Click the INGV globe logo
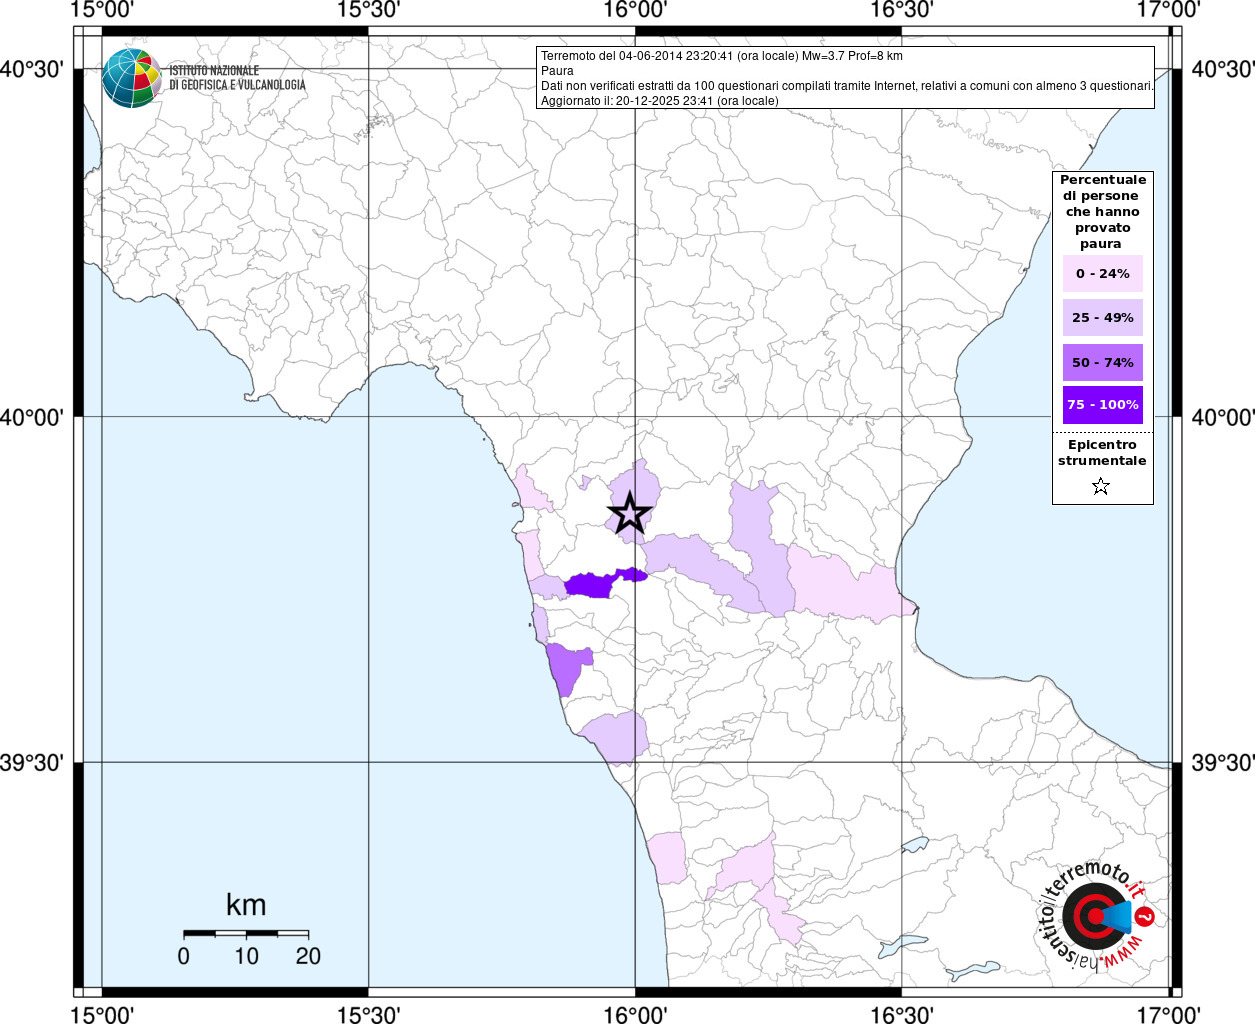 tap(131, 78)
